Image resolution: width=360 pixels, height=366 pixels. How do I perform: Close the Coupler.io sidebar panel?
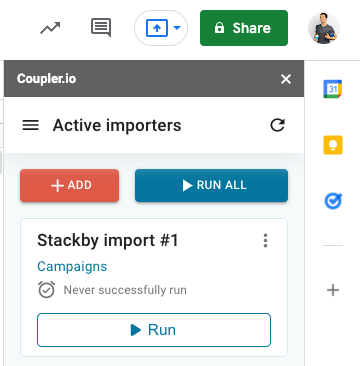[x=286, y=79]
